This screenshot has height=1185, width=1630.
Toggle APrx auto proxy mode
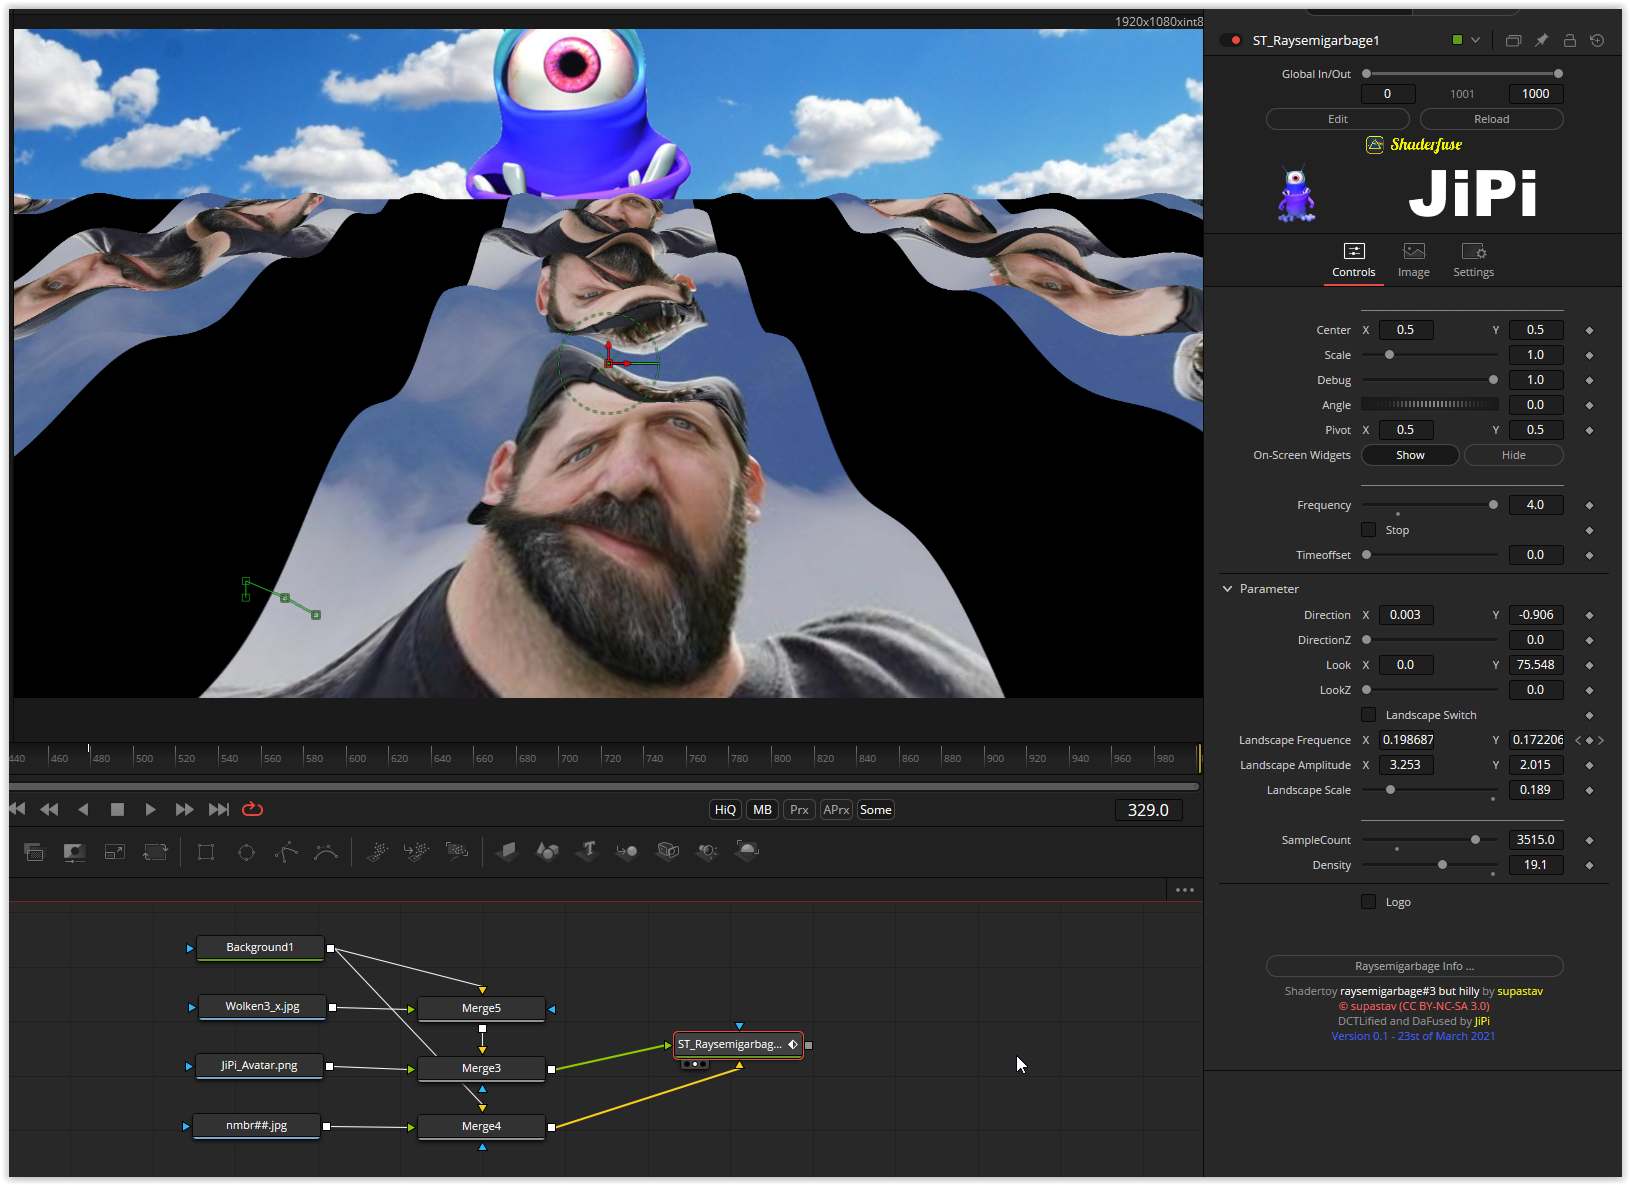click(x=836, y=810)
